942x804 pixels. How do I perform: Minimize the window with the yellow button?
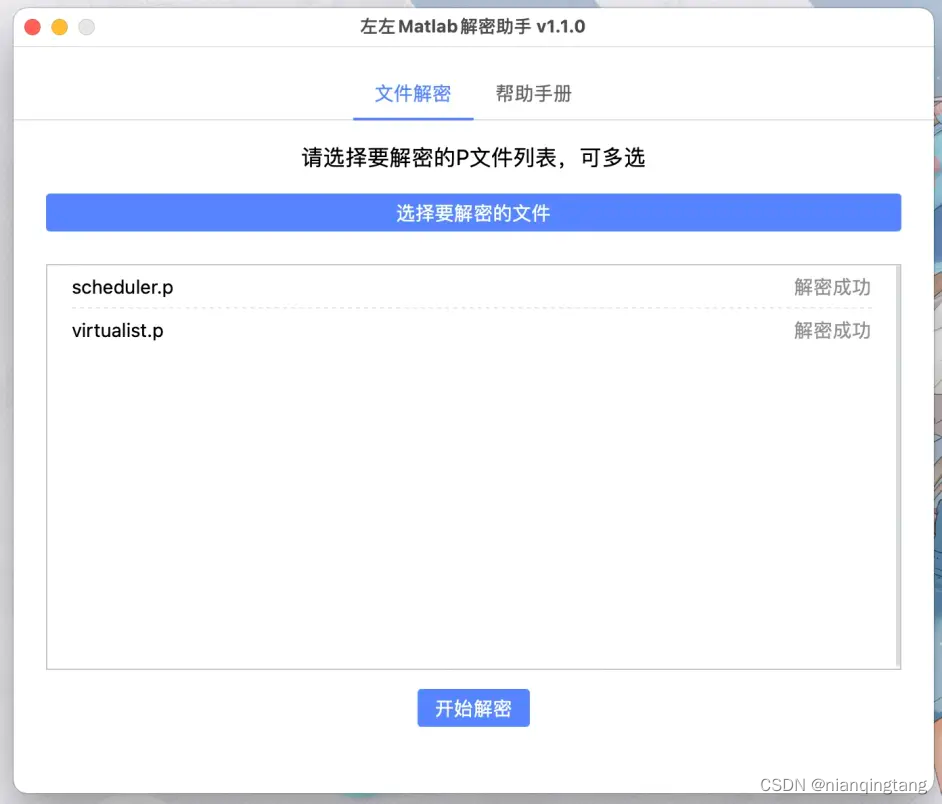point(59,27)
